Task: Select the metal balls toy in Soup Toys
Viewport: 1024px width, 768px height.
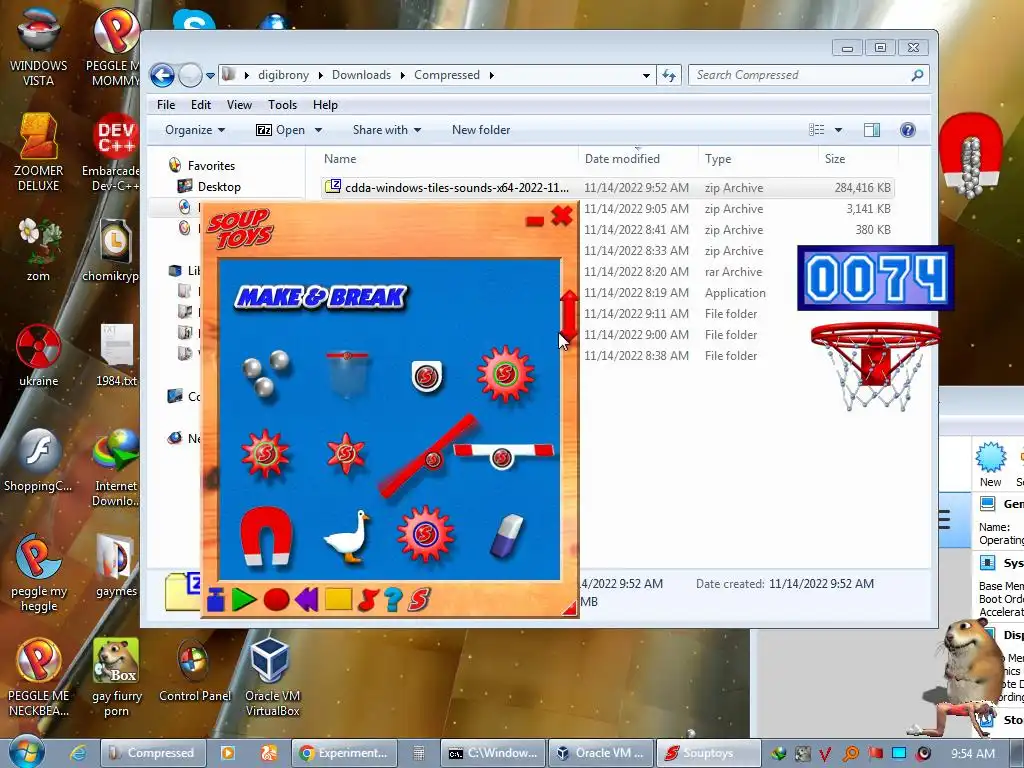Action: (x=266, y=375)
